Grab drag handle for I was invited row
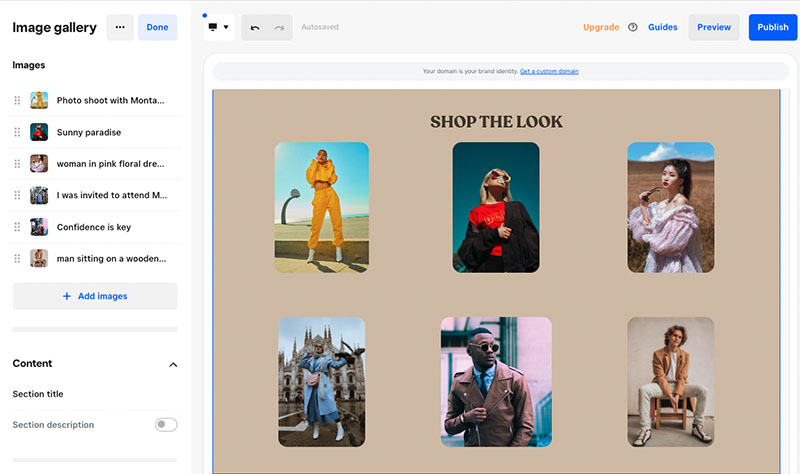This screenshot has width=800, height=474. point(17,195)
